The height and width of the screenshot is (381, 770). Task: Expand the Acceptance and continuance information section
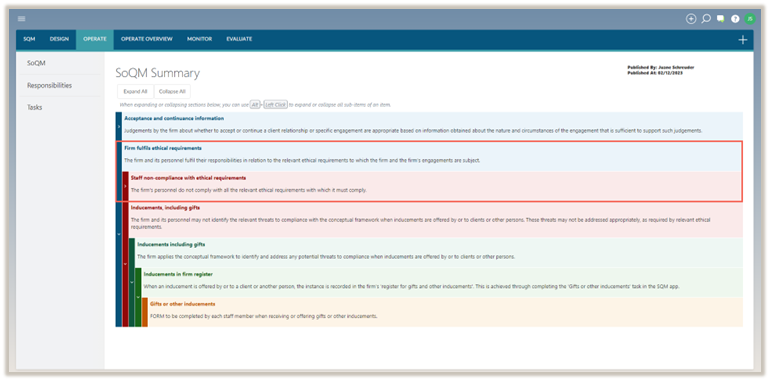pos(118,126)
